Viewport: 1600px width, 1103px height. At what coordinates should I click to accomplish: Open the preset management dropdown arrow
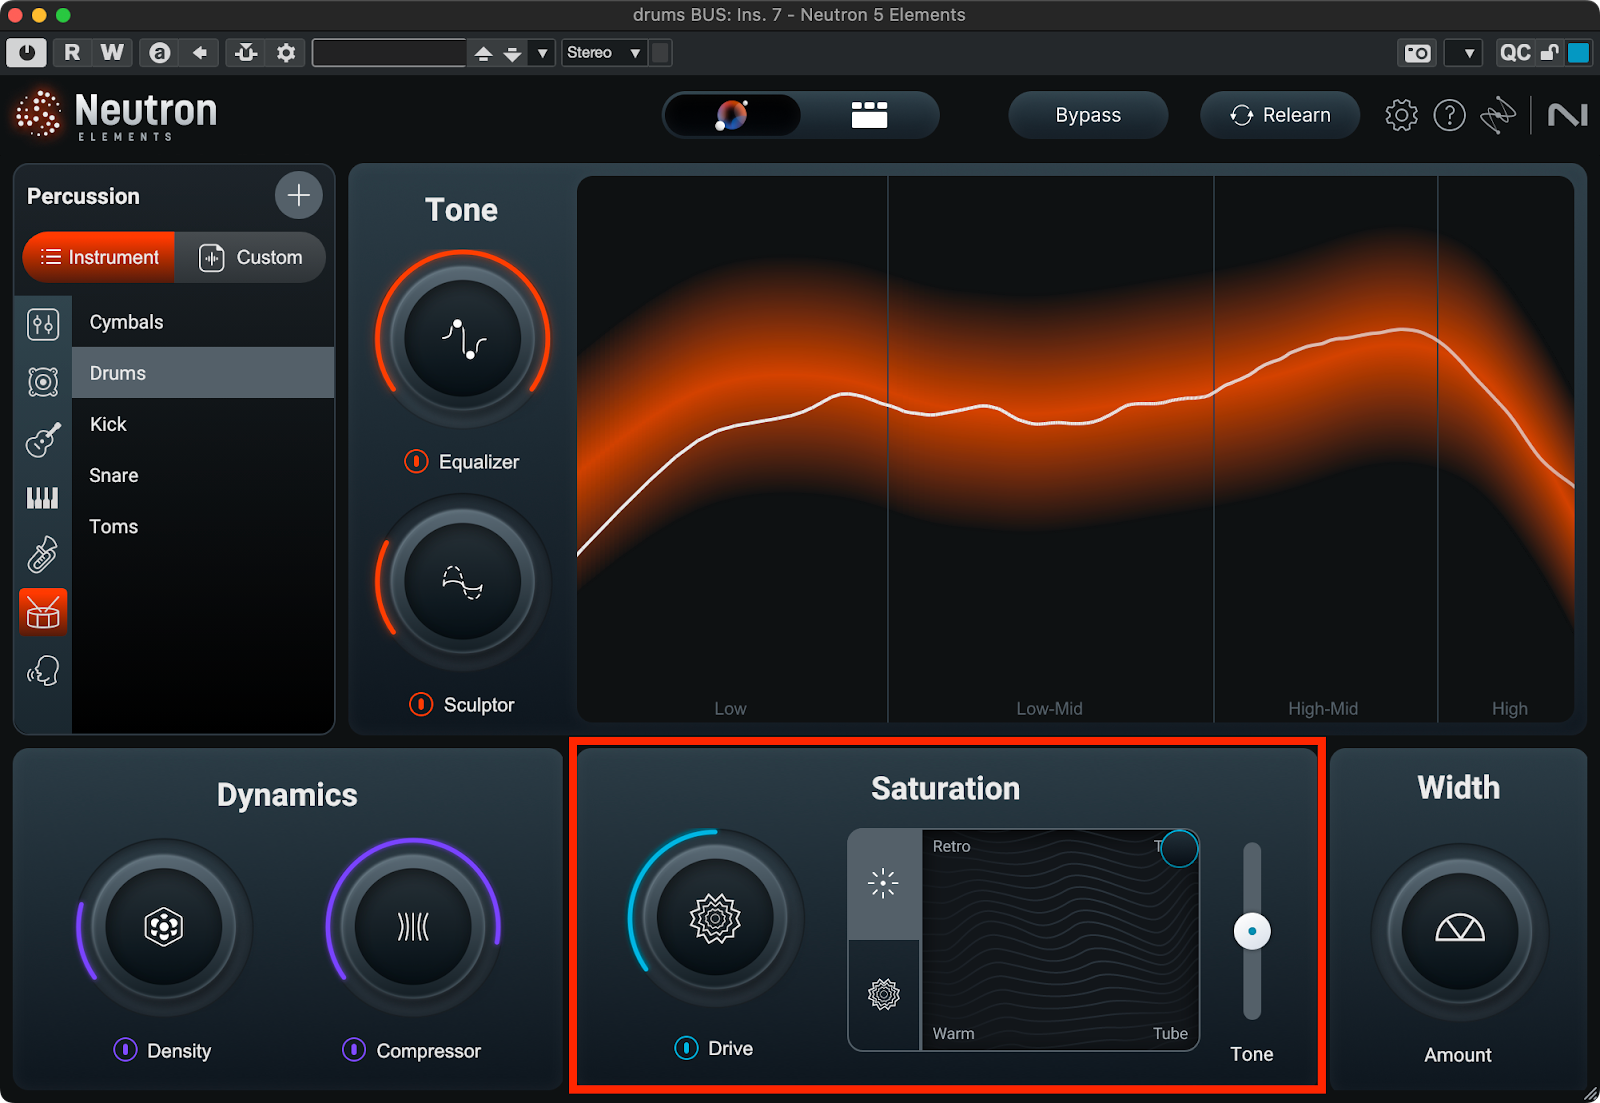542,53
